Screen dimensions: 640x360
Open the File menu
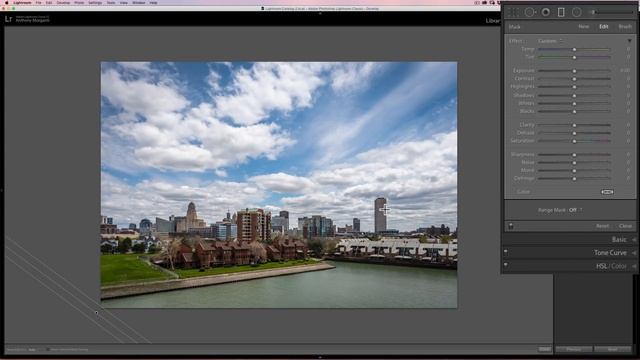pos(38,2)
